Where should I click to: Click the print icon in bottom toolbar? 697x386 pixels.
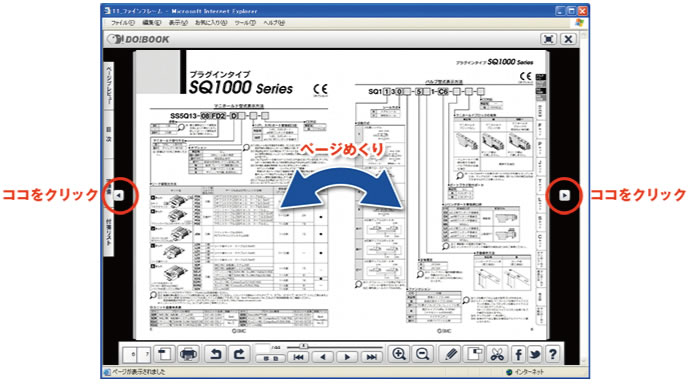coord(188,354)
